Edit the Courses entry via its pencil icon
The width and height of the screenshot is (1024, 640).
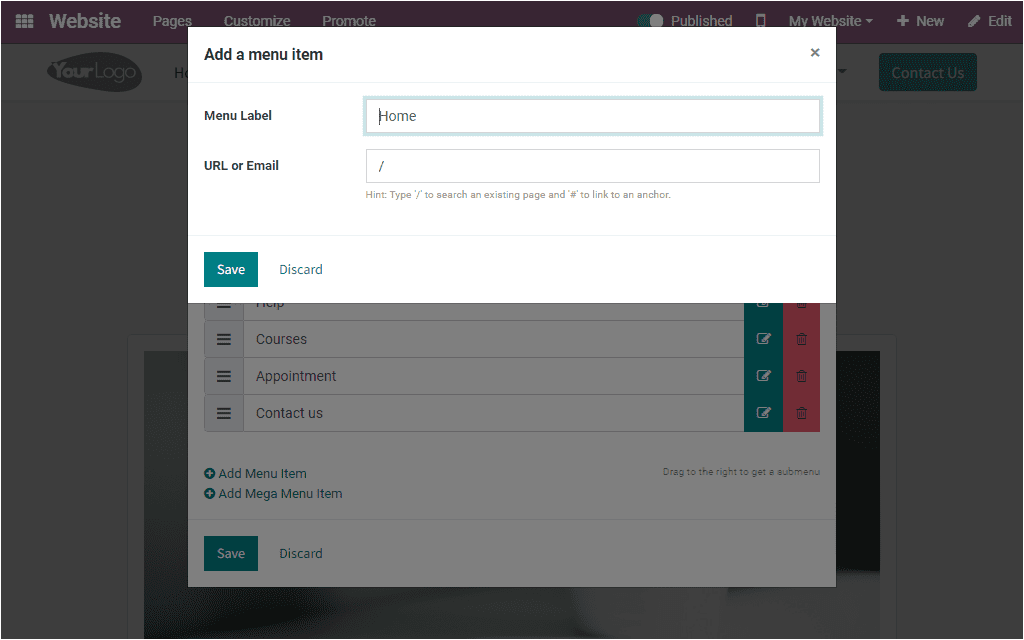(763, 338)
